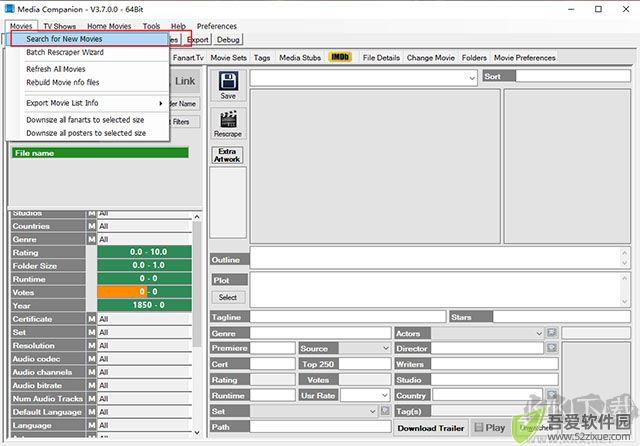640x446 pixels.
Task: Toggle the M button for Audio codec filter
Action: click(x=91, y=359)
